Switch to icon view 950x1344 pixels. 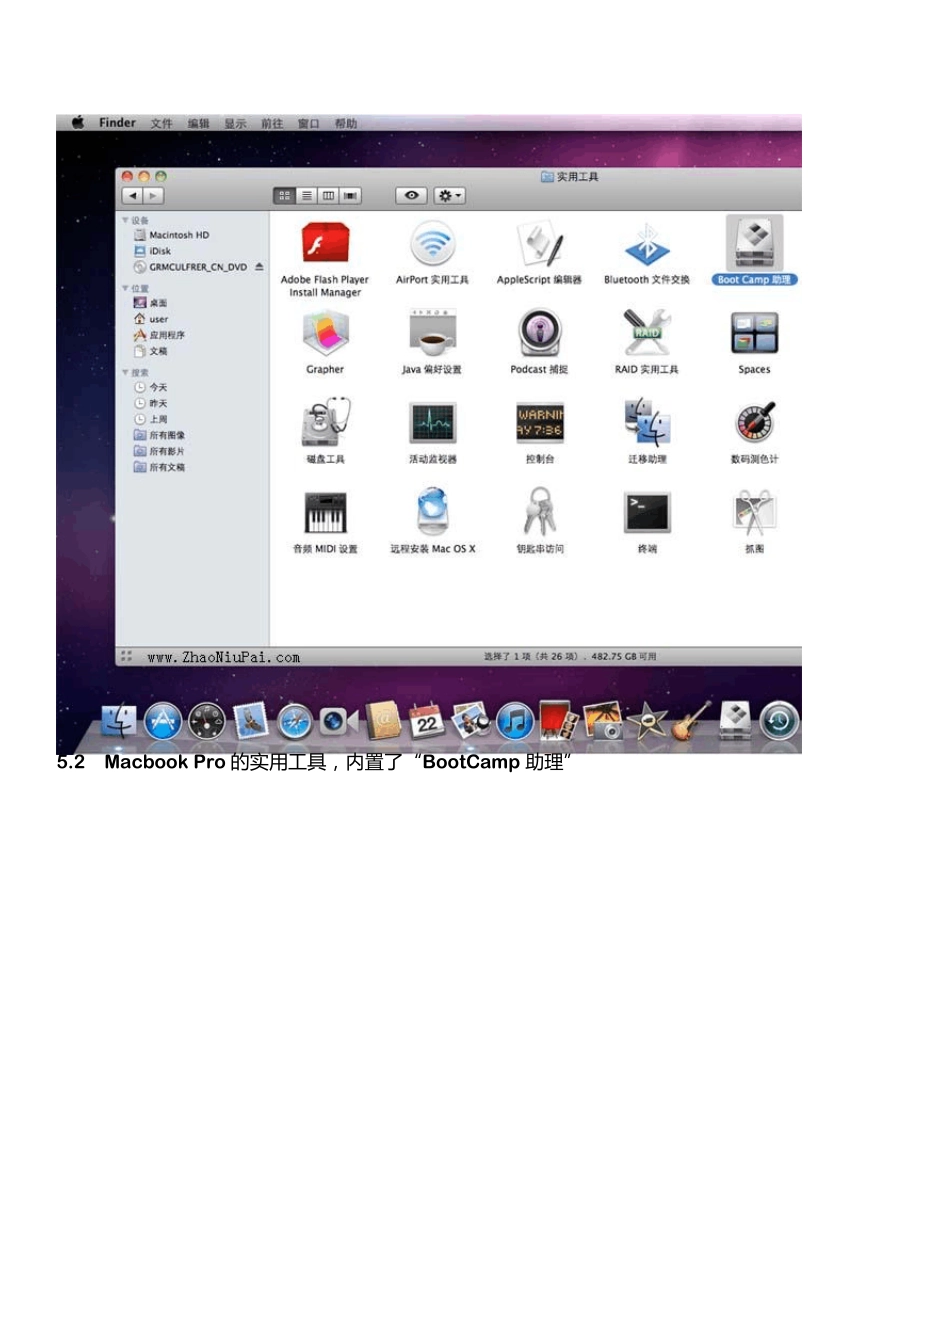point(285,196)
